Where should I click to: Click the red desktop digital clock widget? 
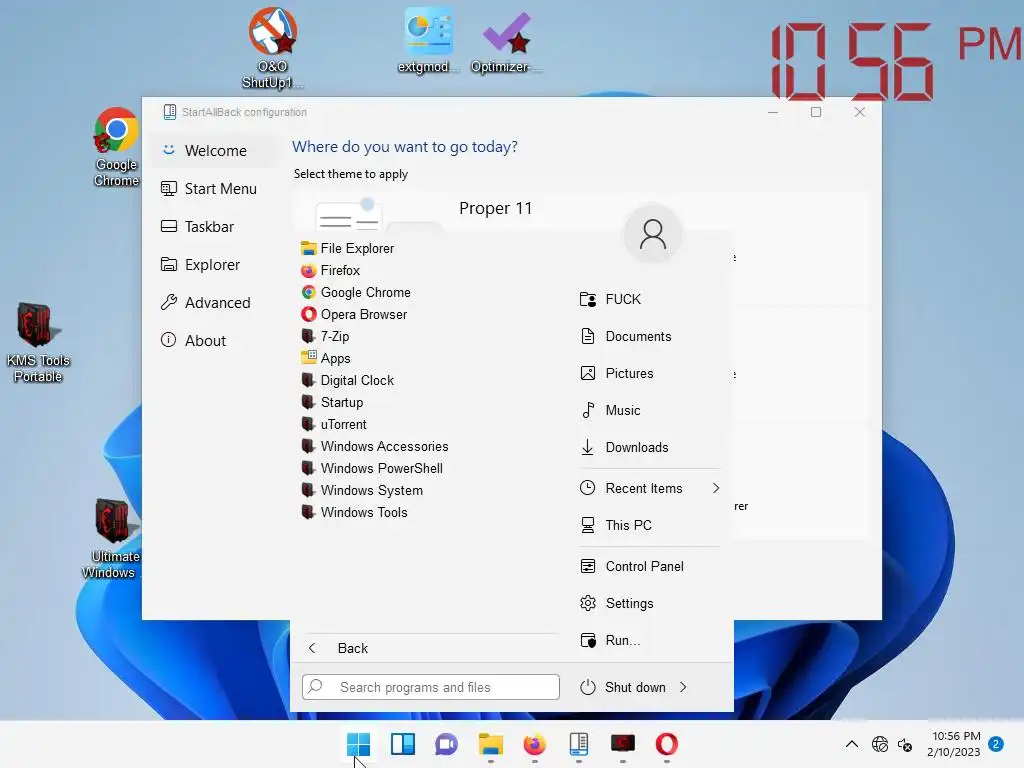point(897,60)
